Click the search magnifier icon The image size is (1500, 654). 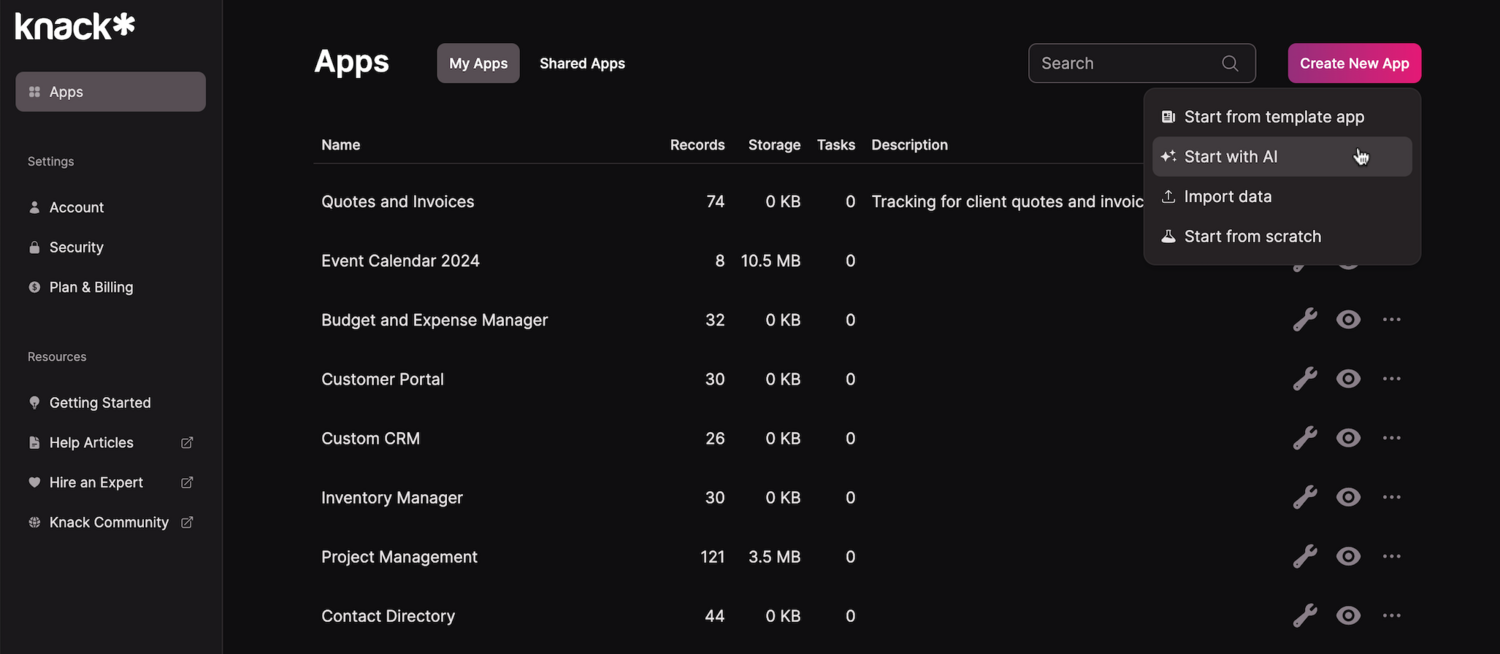[x=1230, y=63]
